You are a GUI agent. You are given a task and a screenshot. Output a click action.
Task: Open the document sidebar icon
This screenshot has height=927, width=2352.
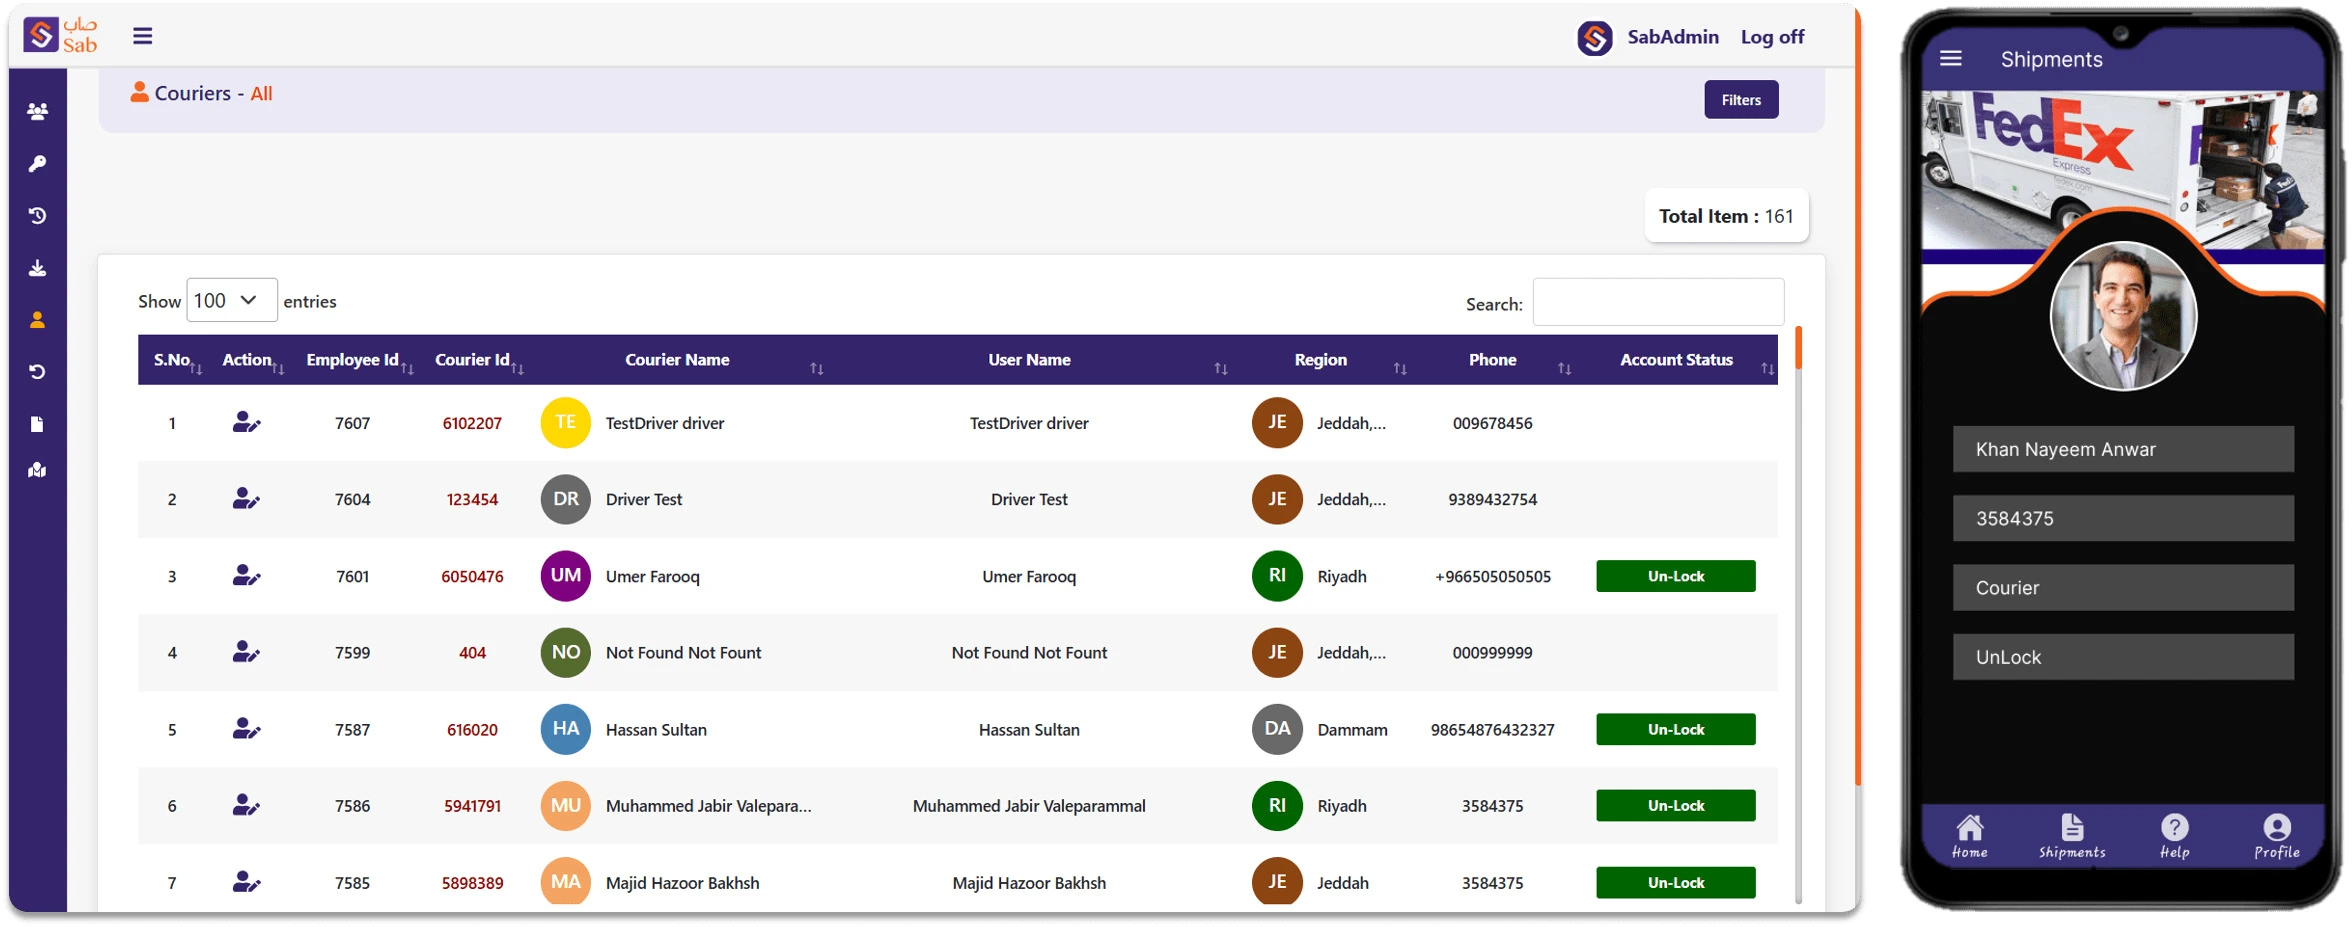(x=37, y=423)
